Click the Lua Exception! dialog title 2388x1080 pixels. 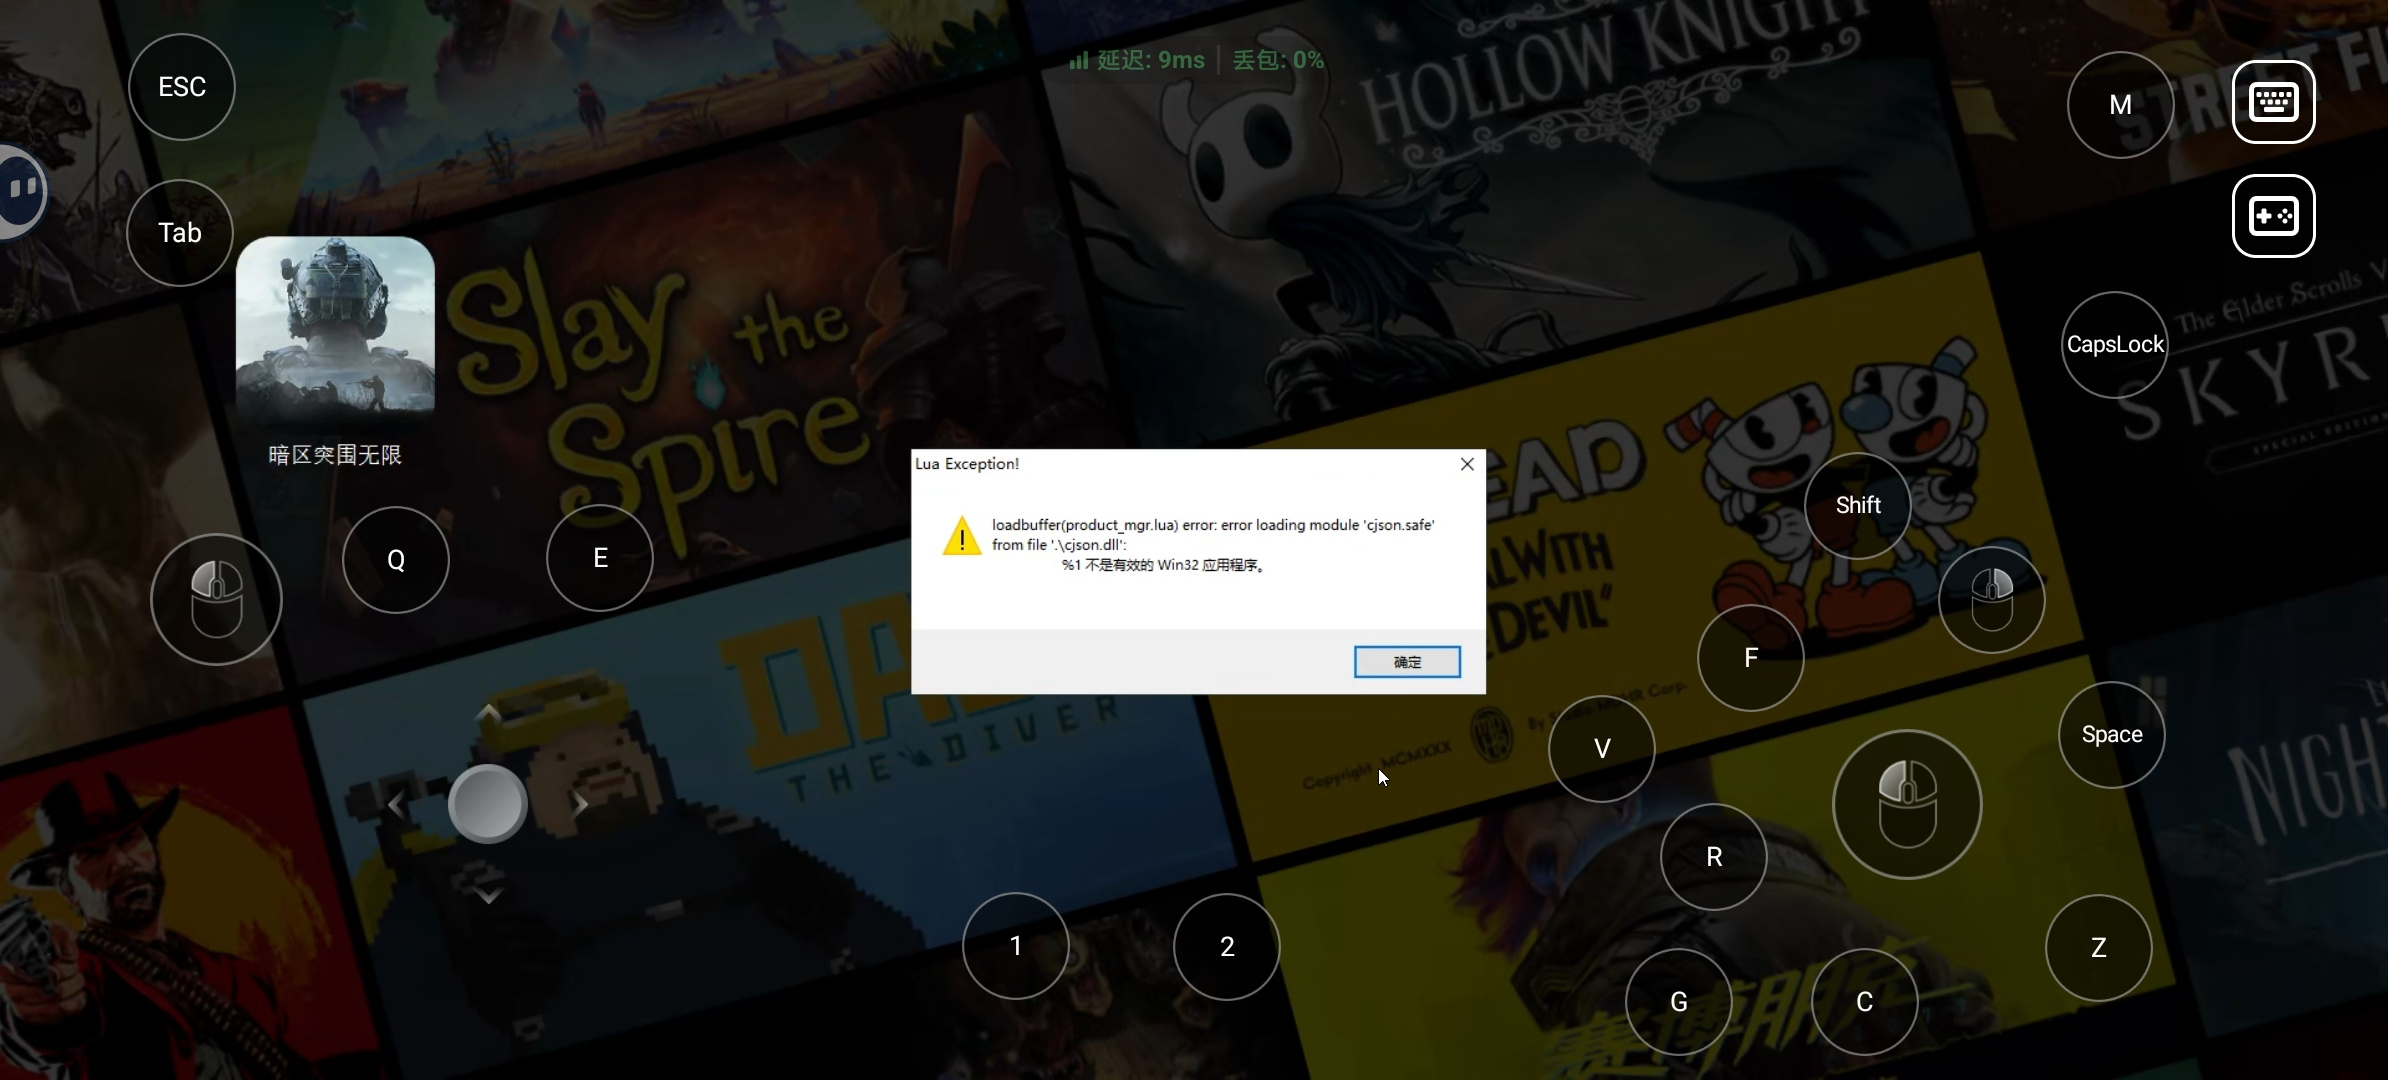pyautogui.click(x=967, y=464)
